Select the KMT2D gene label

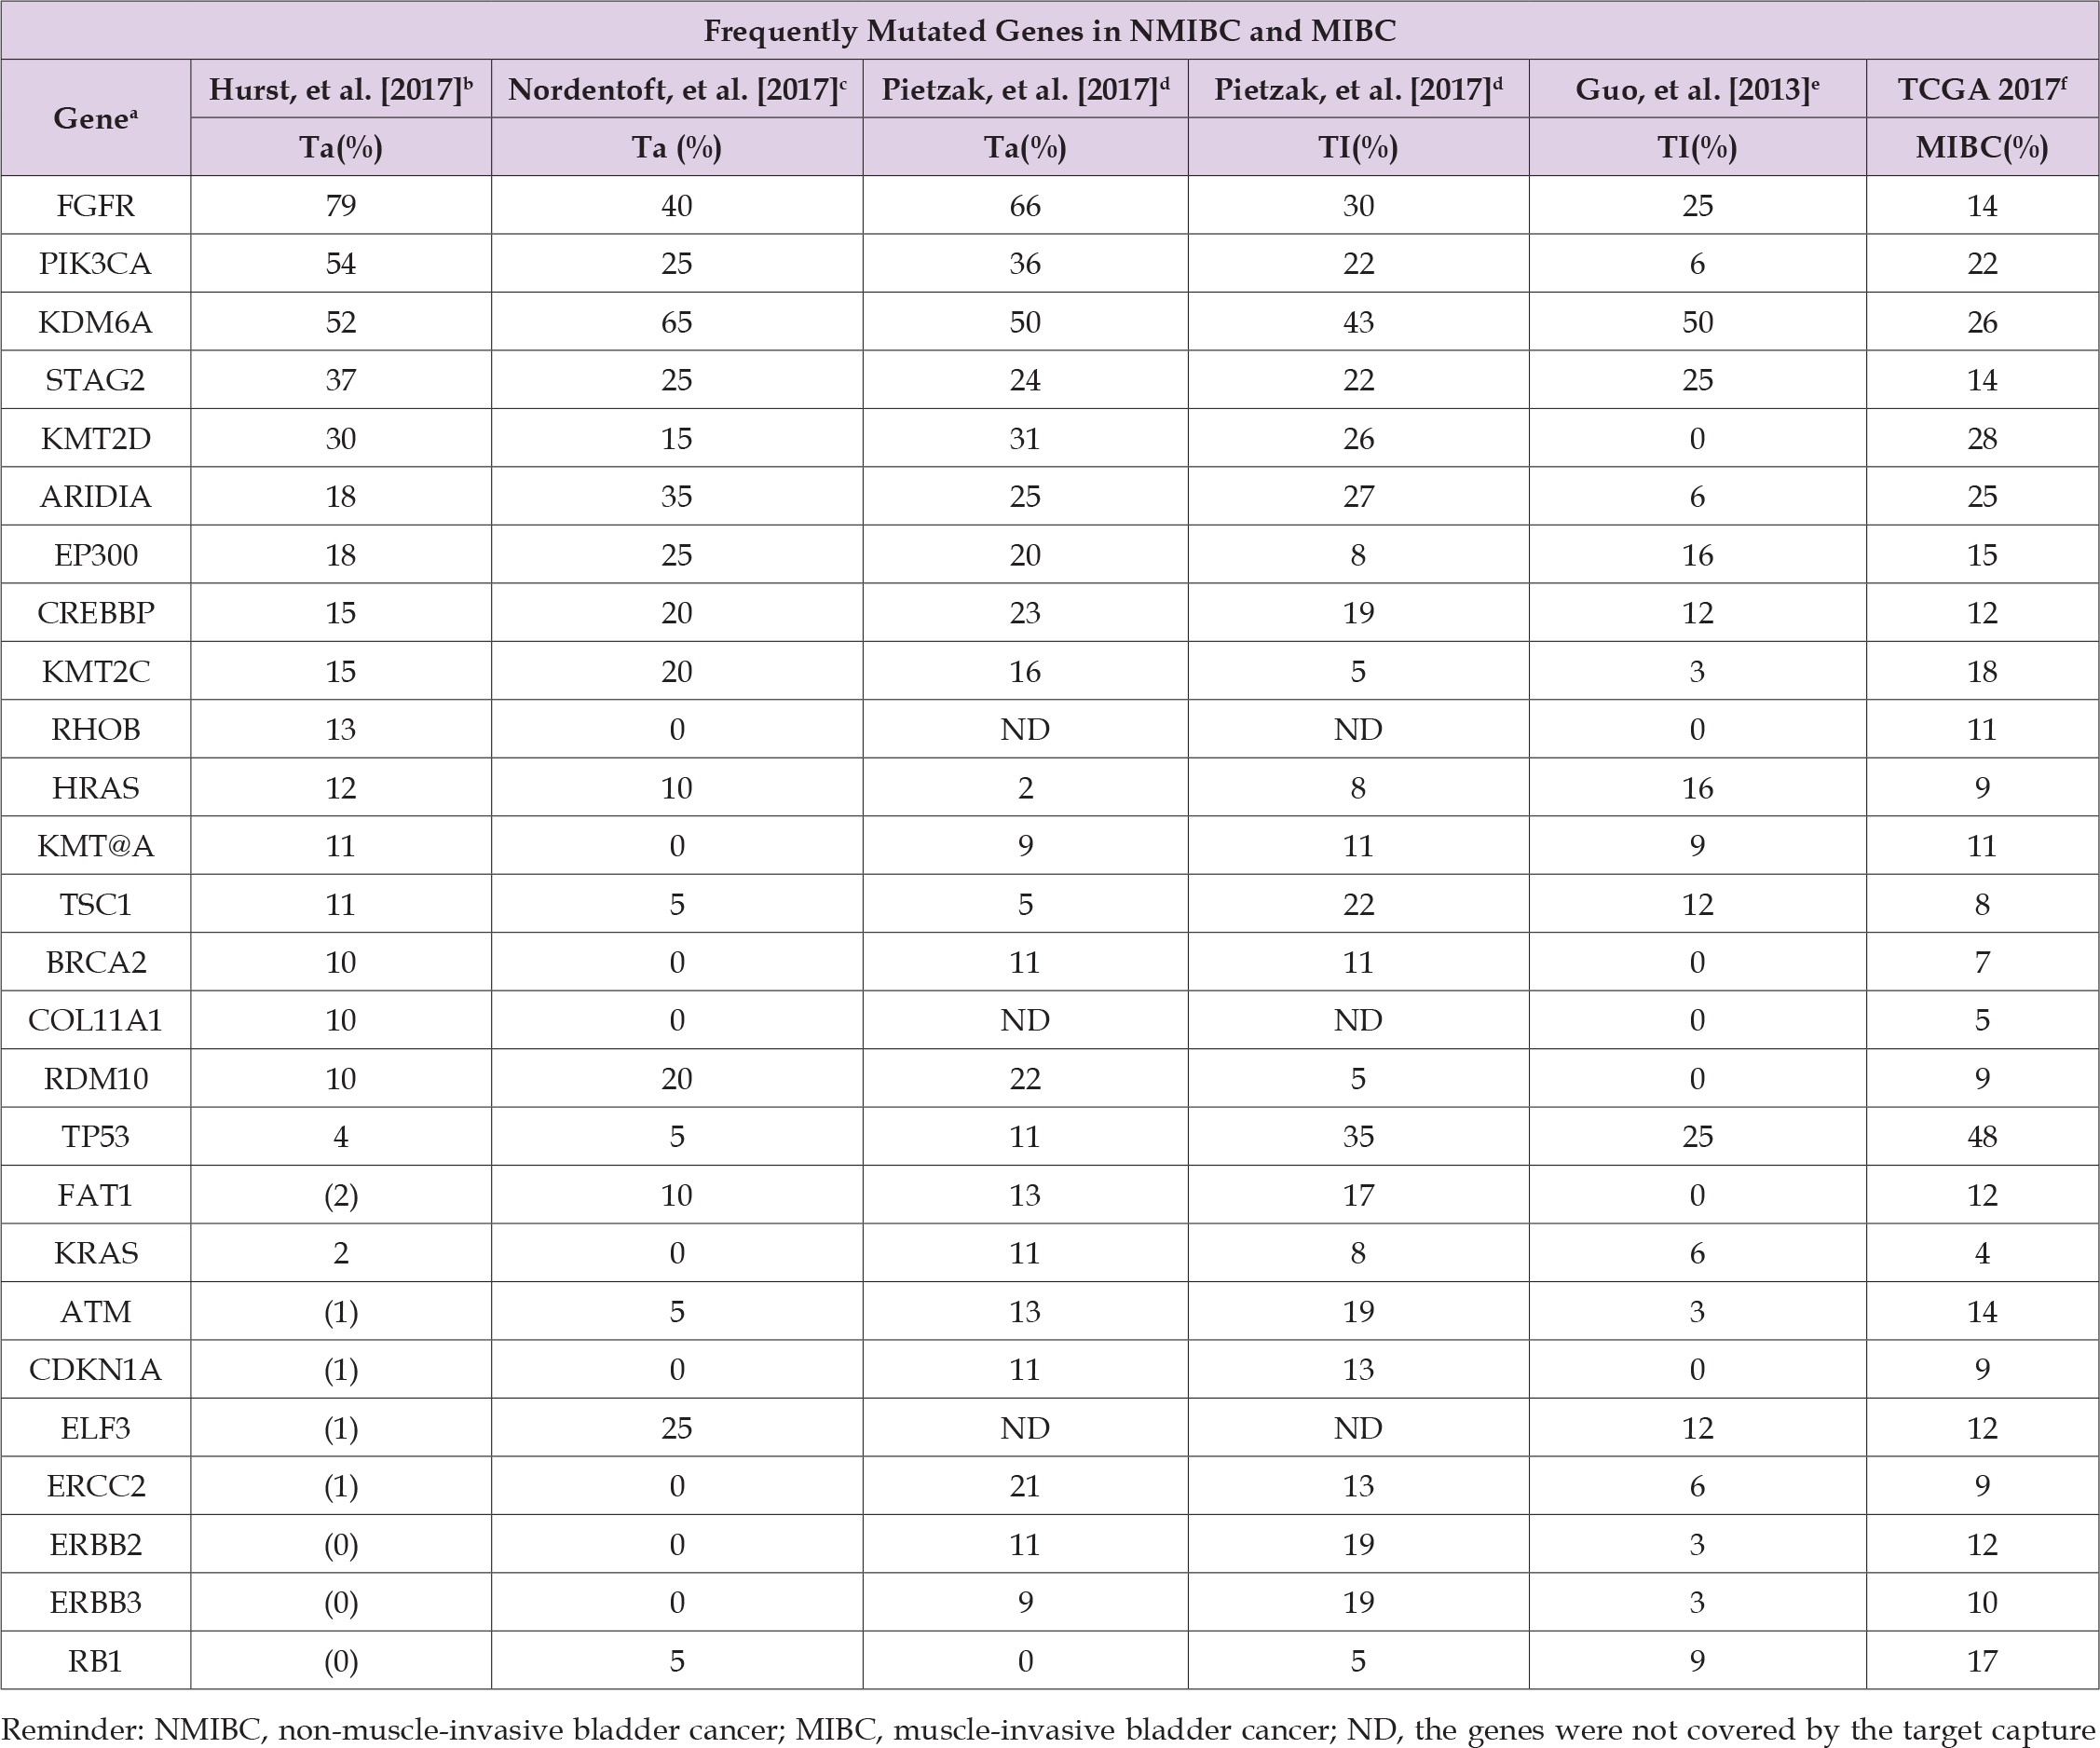point(95,438)
